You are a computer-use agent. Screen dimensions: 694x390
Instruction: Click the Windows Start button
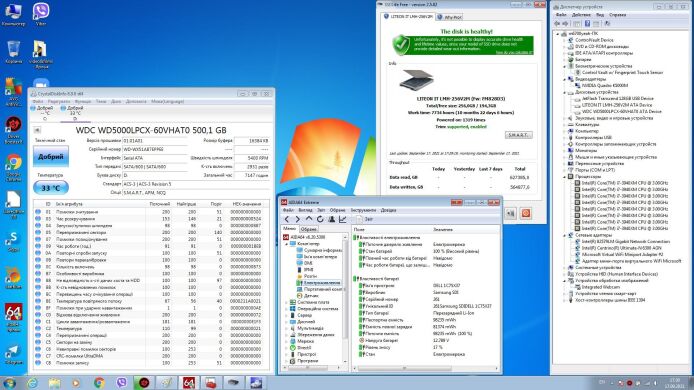(x=9, y=383)
